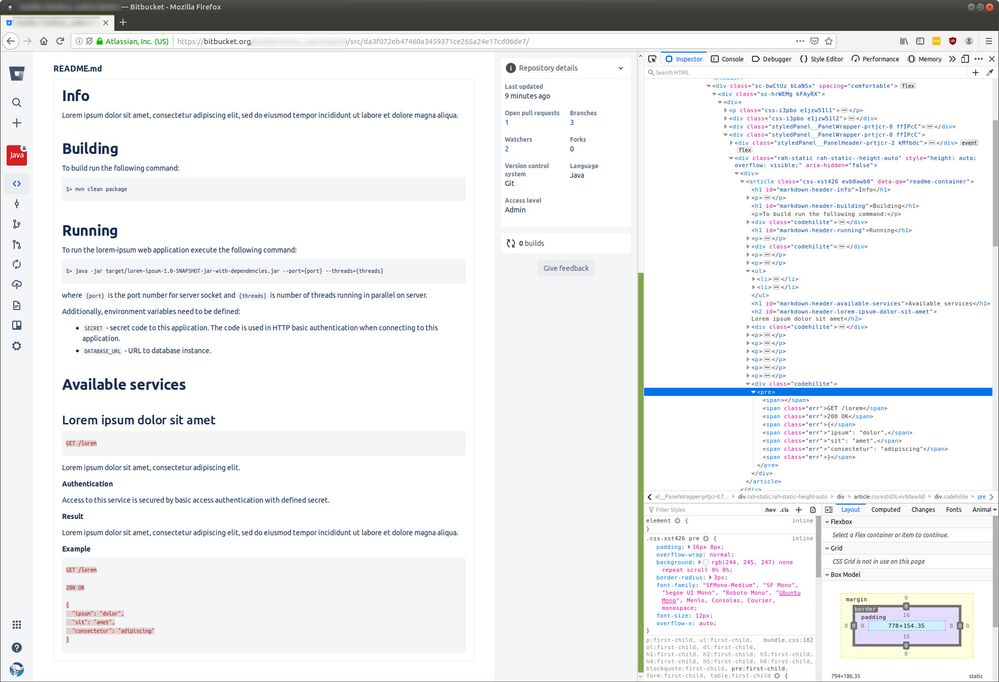Toggle the :hov pseudo-class panel in Rules
The image size is (999, 682).
point(770,510)
